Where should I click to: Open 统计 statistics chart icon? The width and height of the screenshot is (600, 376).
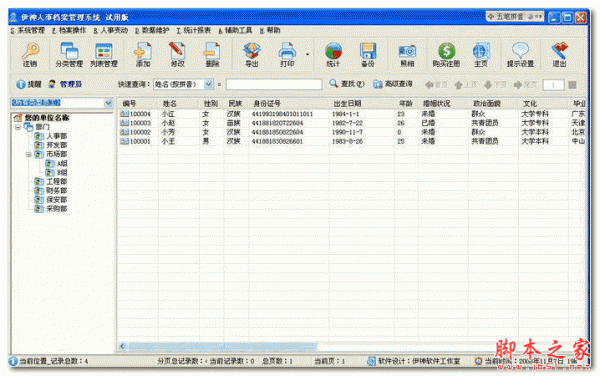(333, 55)
